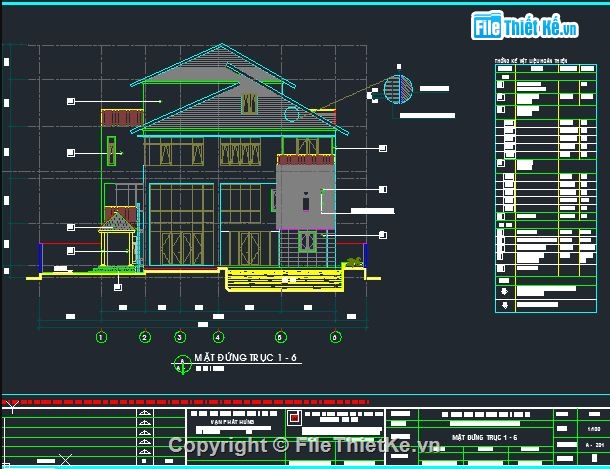Image resolution: width=610 pixels, height=469 pixels.
Task: Click the material schedule table heading
Action: click(531, 61)
